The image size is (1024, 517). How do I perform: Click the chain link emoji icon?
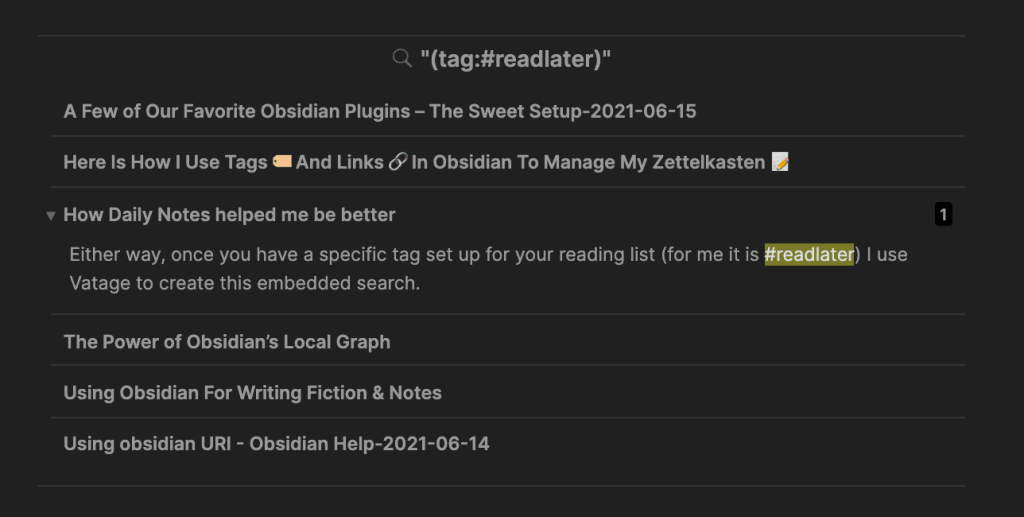[397, 162]
